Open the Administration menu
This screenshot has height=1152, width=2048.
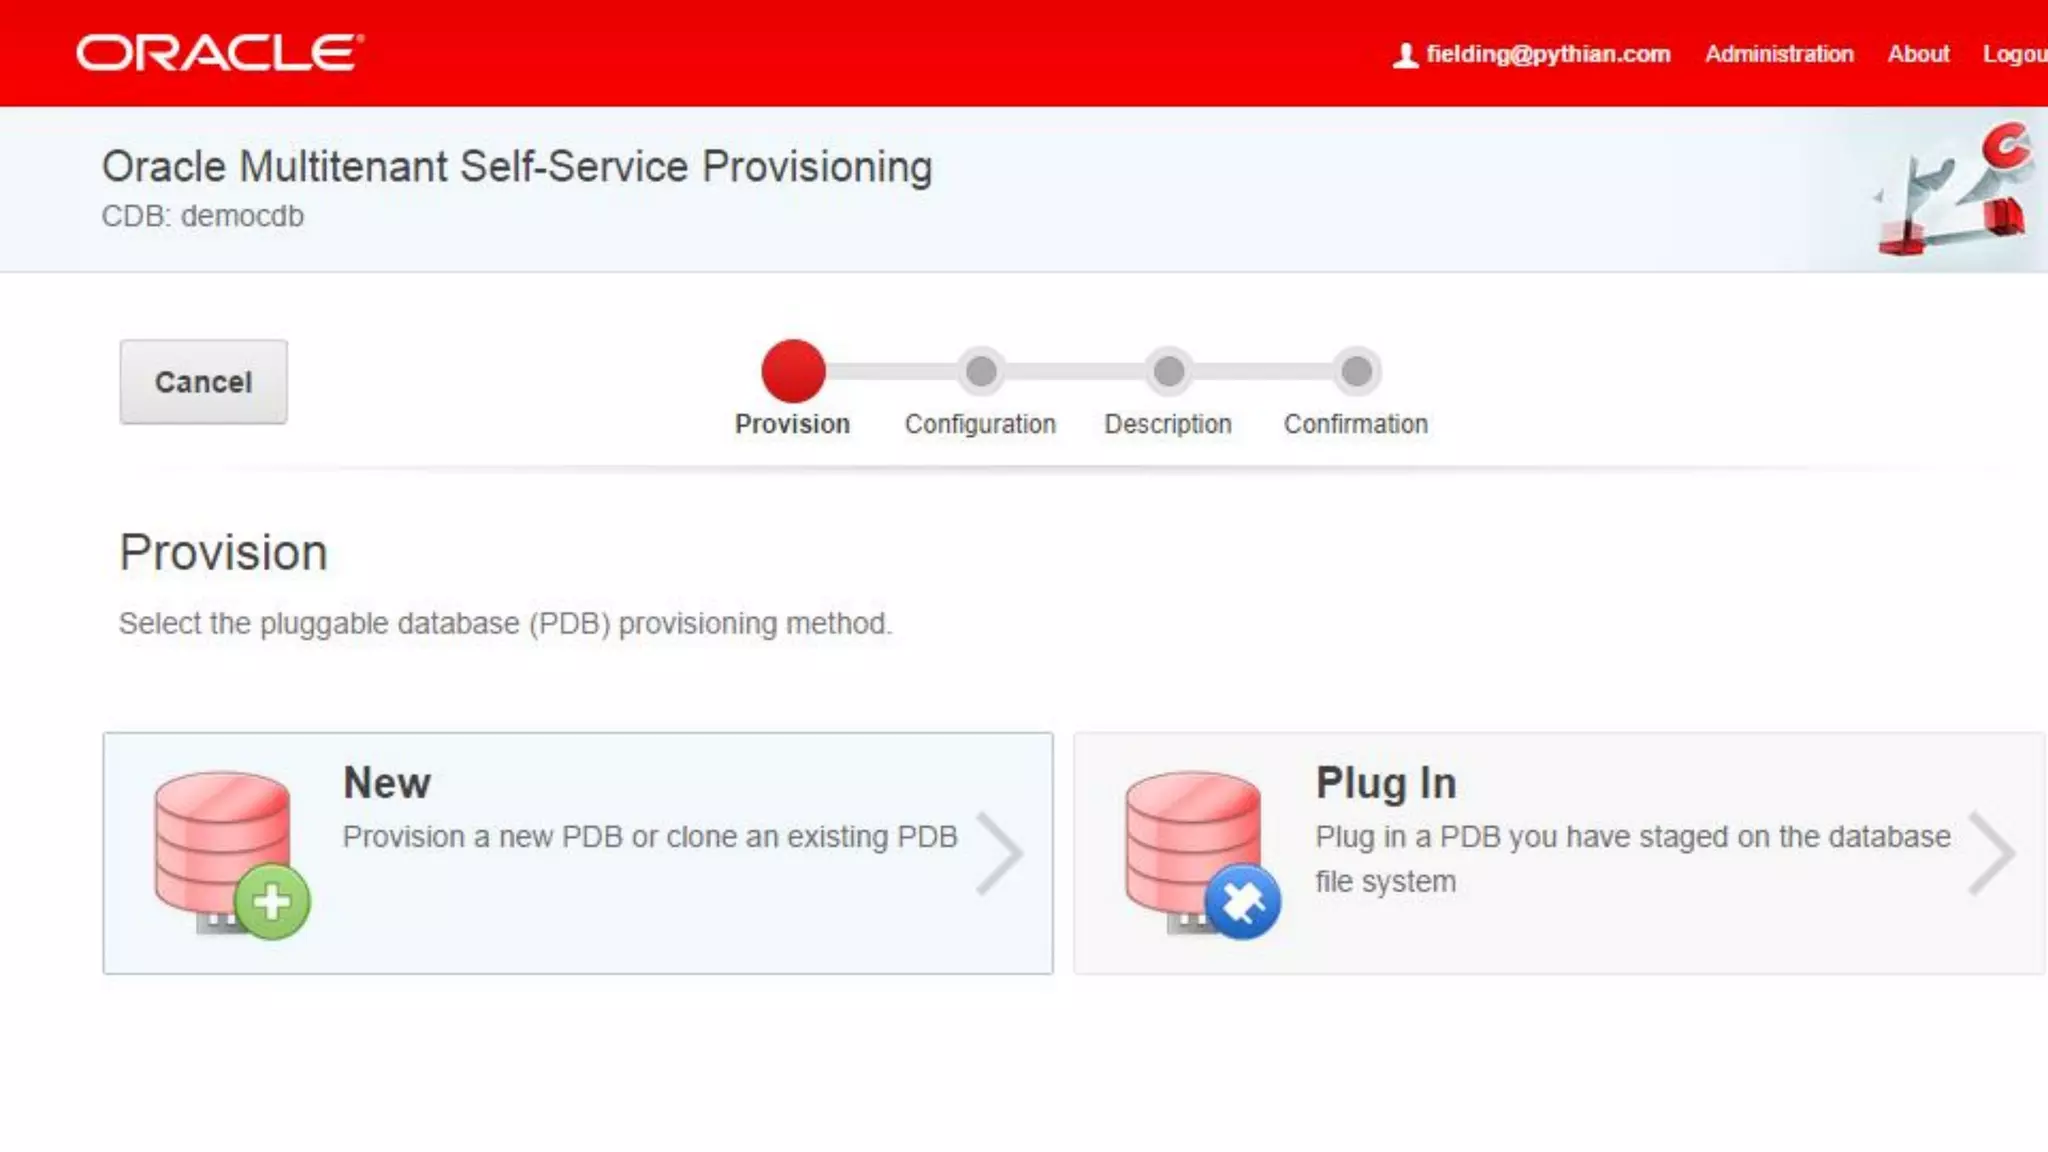pyautogui.click(x=1779, y=54)
